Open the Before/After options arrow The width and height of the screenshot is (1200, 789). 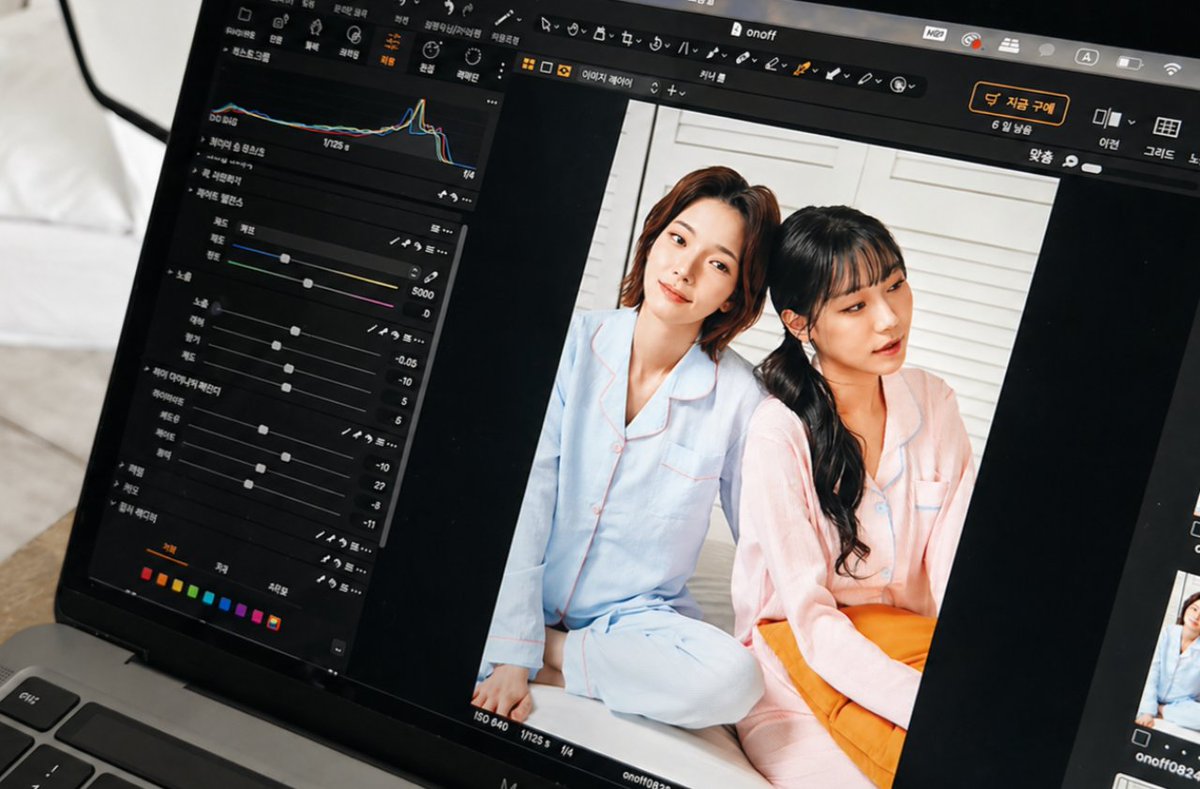[x=1131, y=122]
